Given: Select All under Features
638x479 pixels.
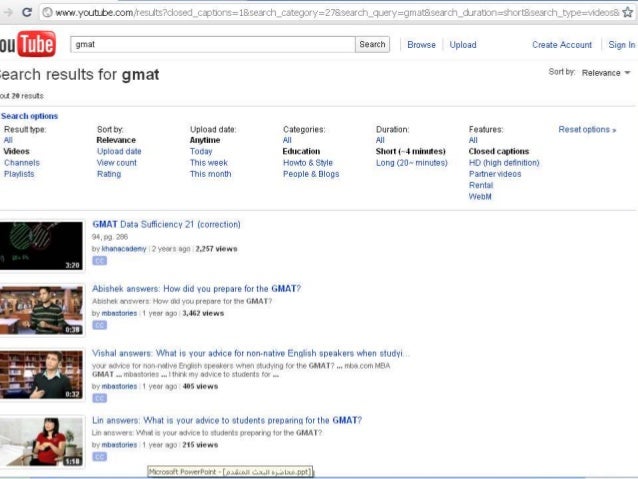Looking at the screenshot, I should point(473,140).
